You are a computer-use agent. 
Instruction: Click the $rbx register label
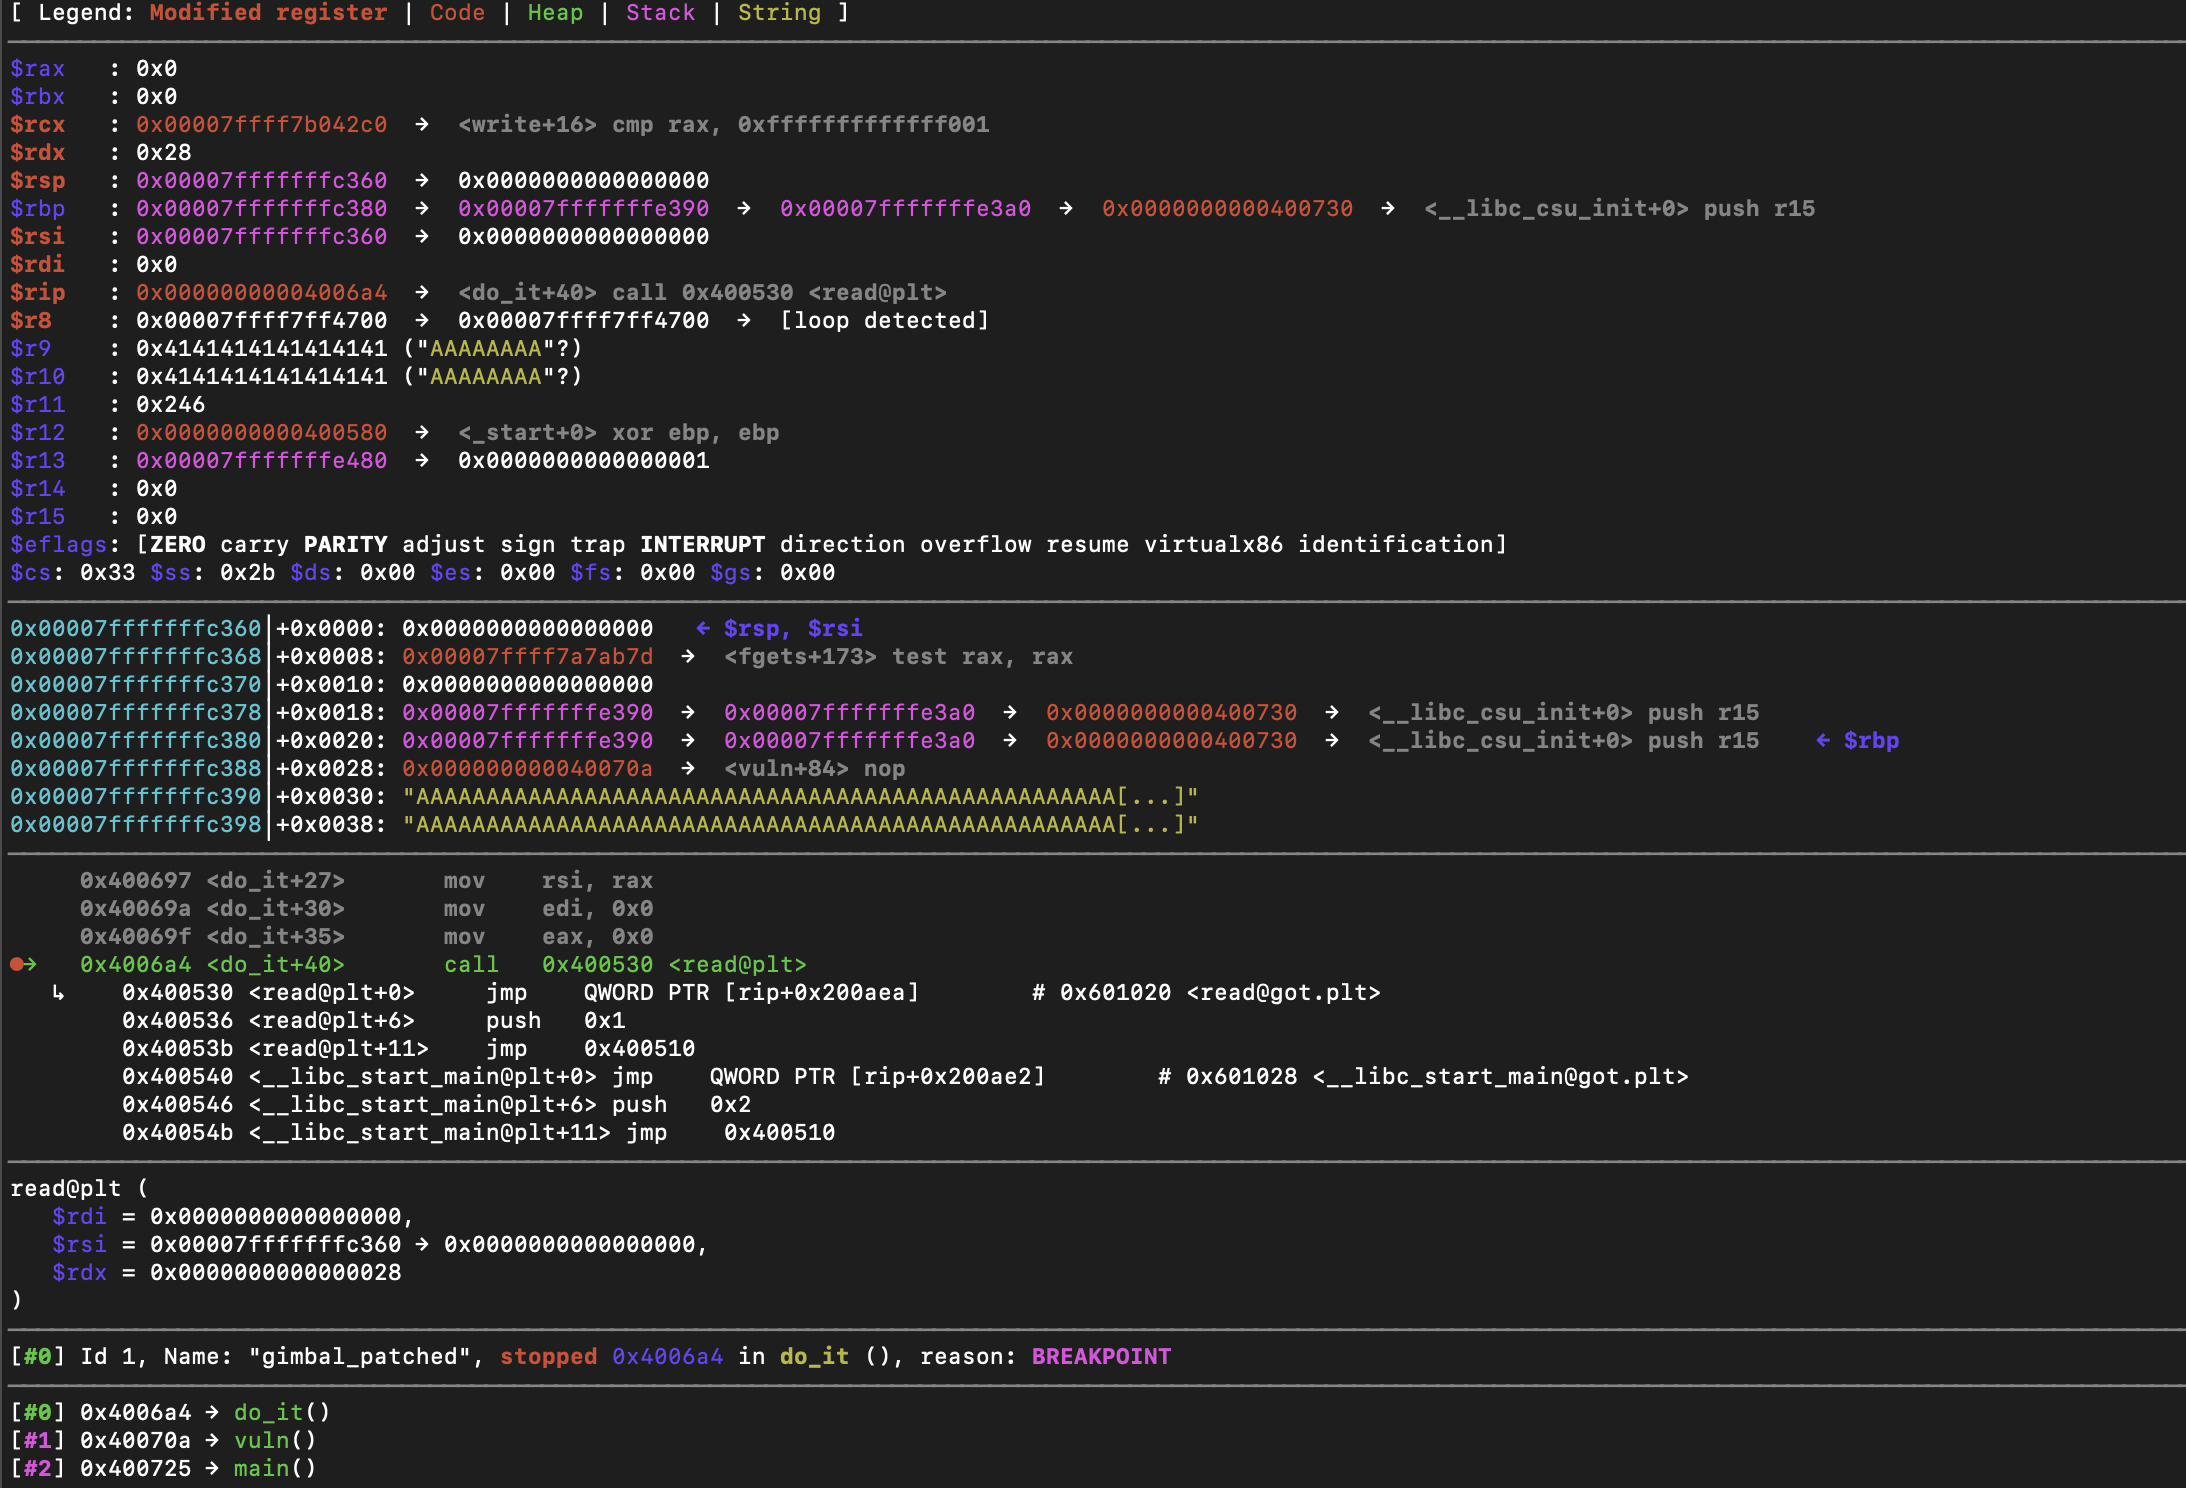pyautogui.click(x=37, y=97)
